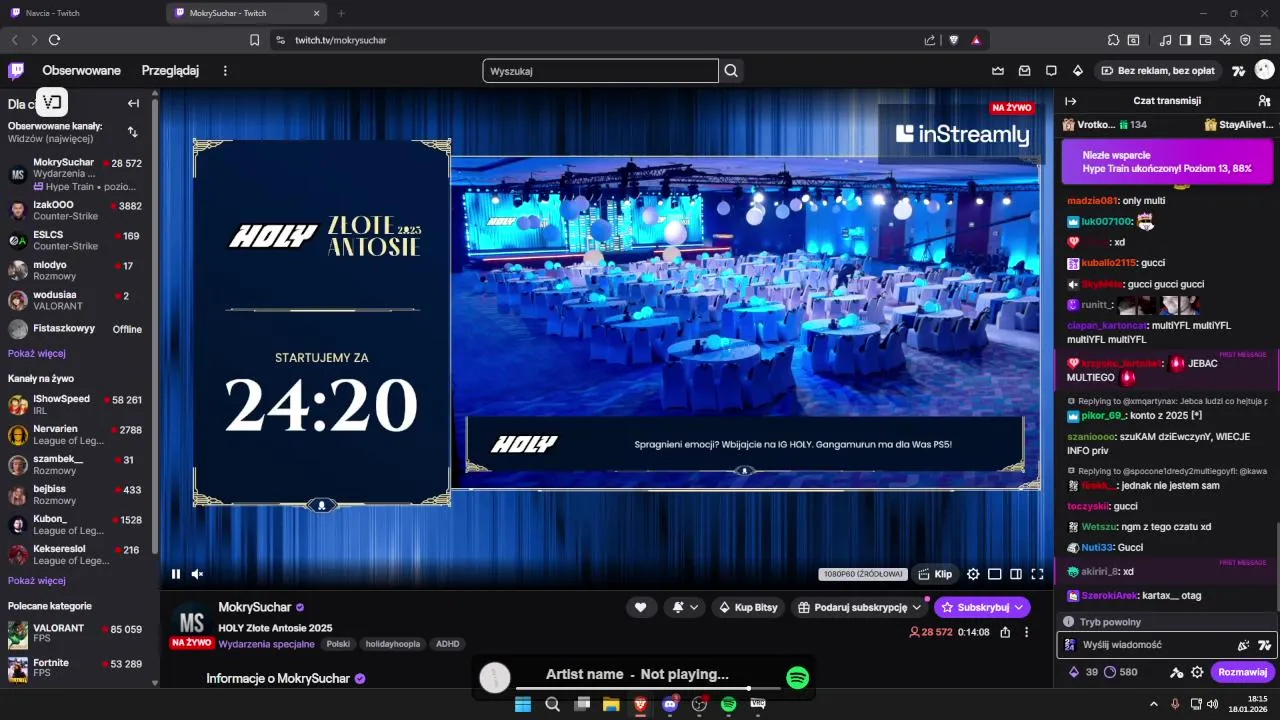Image resolution: width=1280 pixels, height=720 pixels.
Task: Click the search magnifier button
Action: click(x=731, y=71)
